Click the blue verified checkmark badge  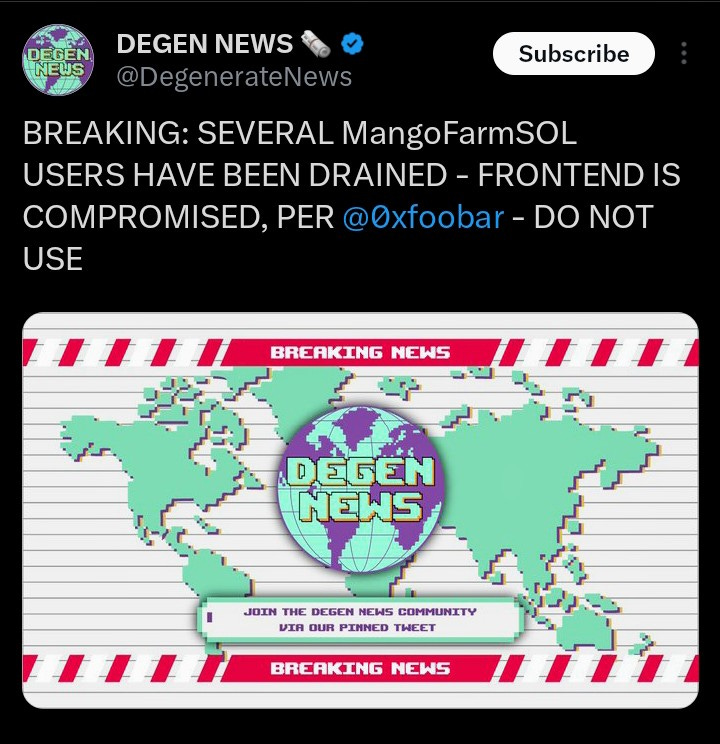[x=352, y=44]
